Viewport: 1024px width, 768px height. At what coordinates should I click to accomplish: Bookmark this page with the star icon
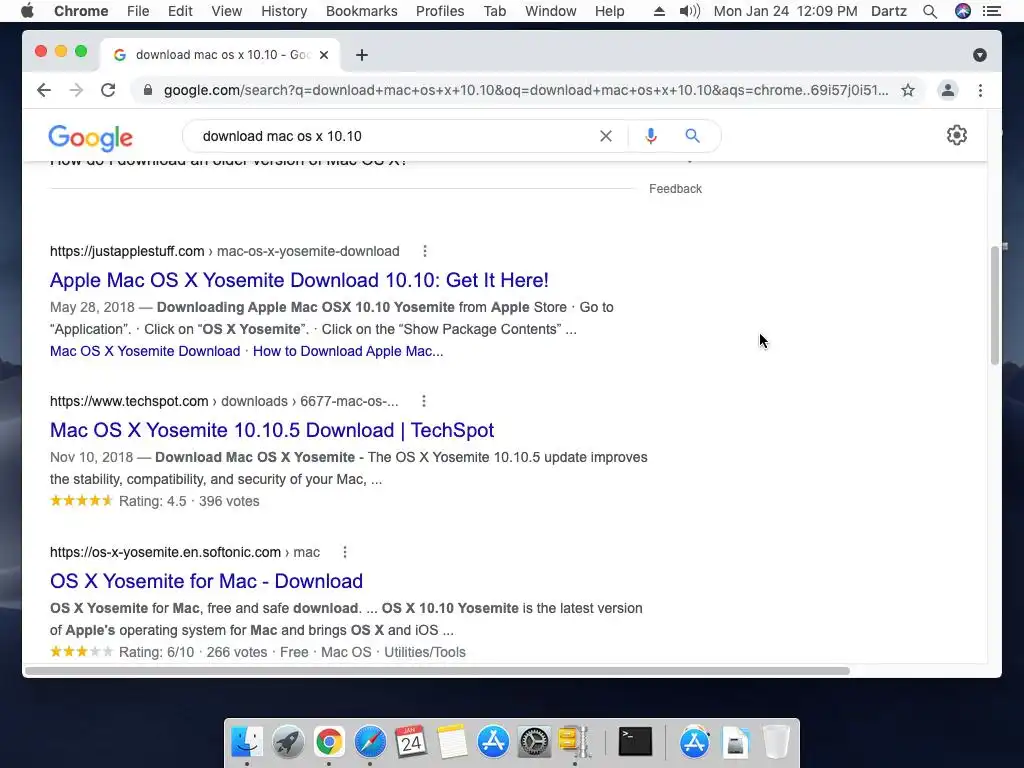[908, 90]
